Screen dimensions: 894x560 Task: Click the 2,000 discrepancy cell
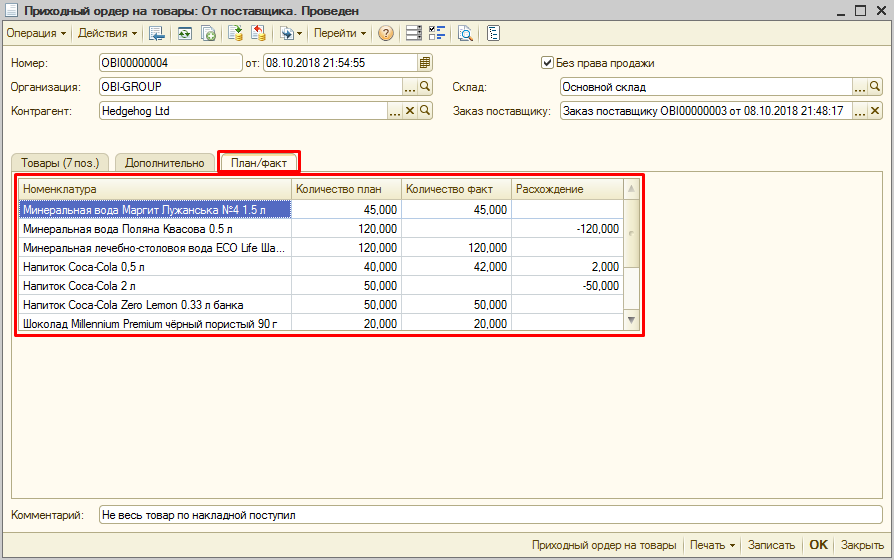[567, 267]
